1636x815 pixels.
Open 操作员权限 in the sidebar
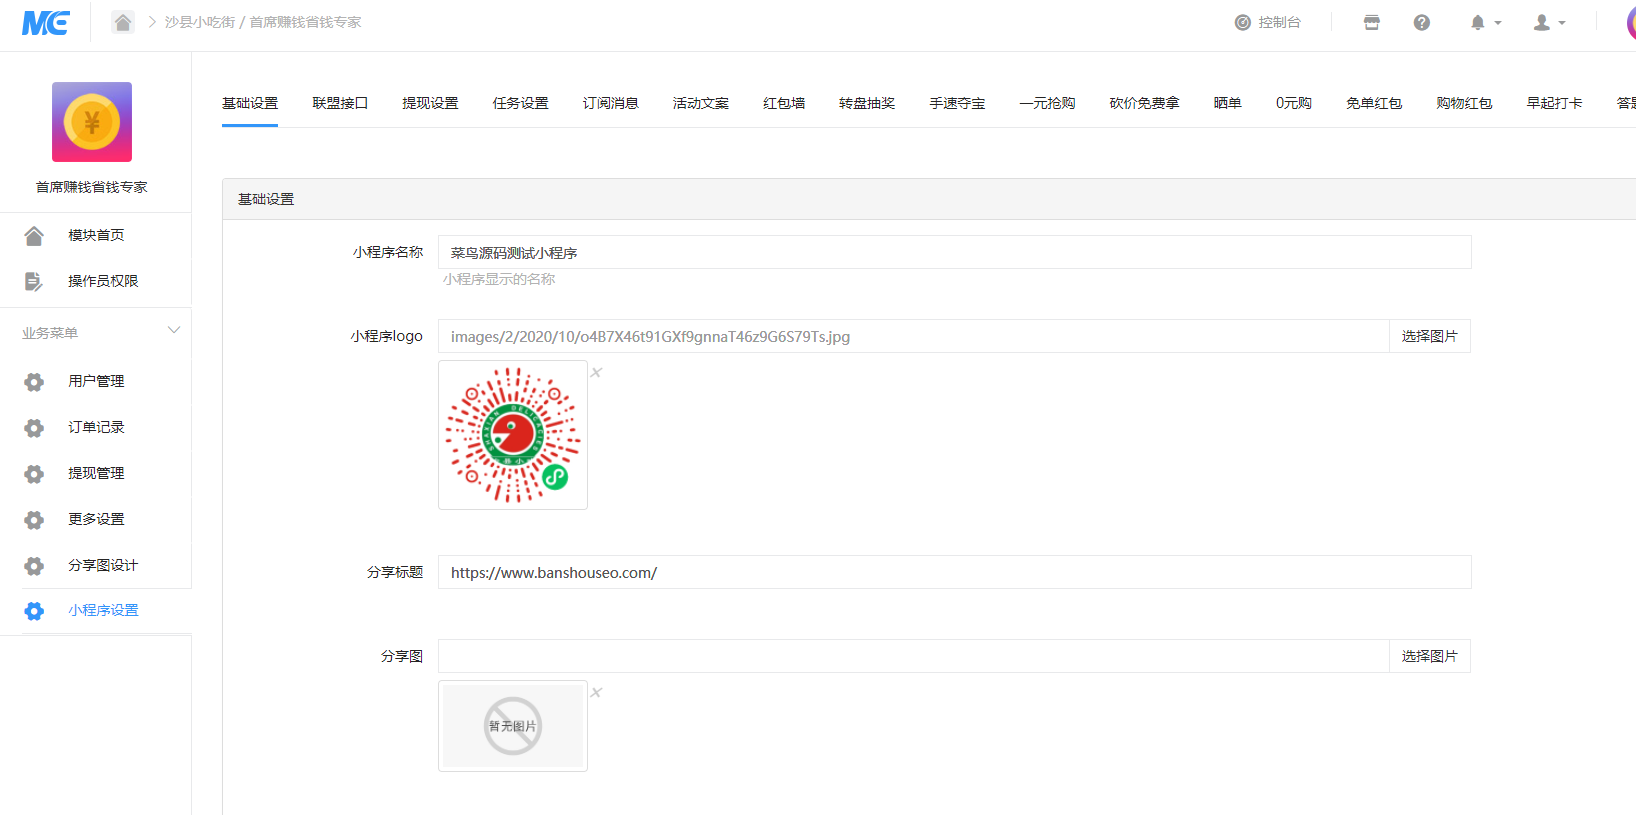[x=103, y=281]
